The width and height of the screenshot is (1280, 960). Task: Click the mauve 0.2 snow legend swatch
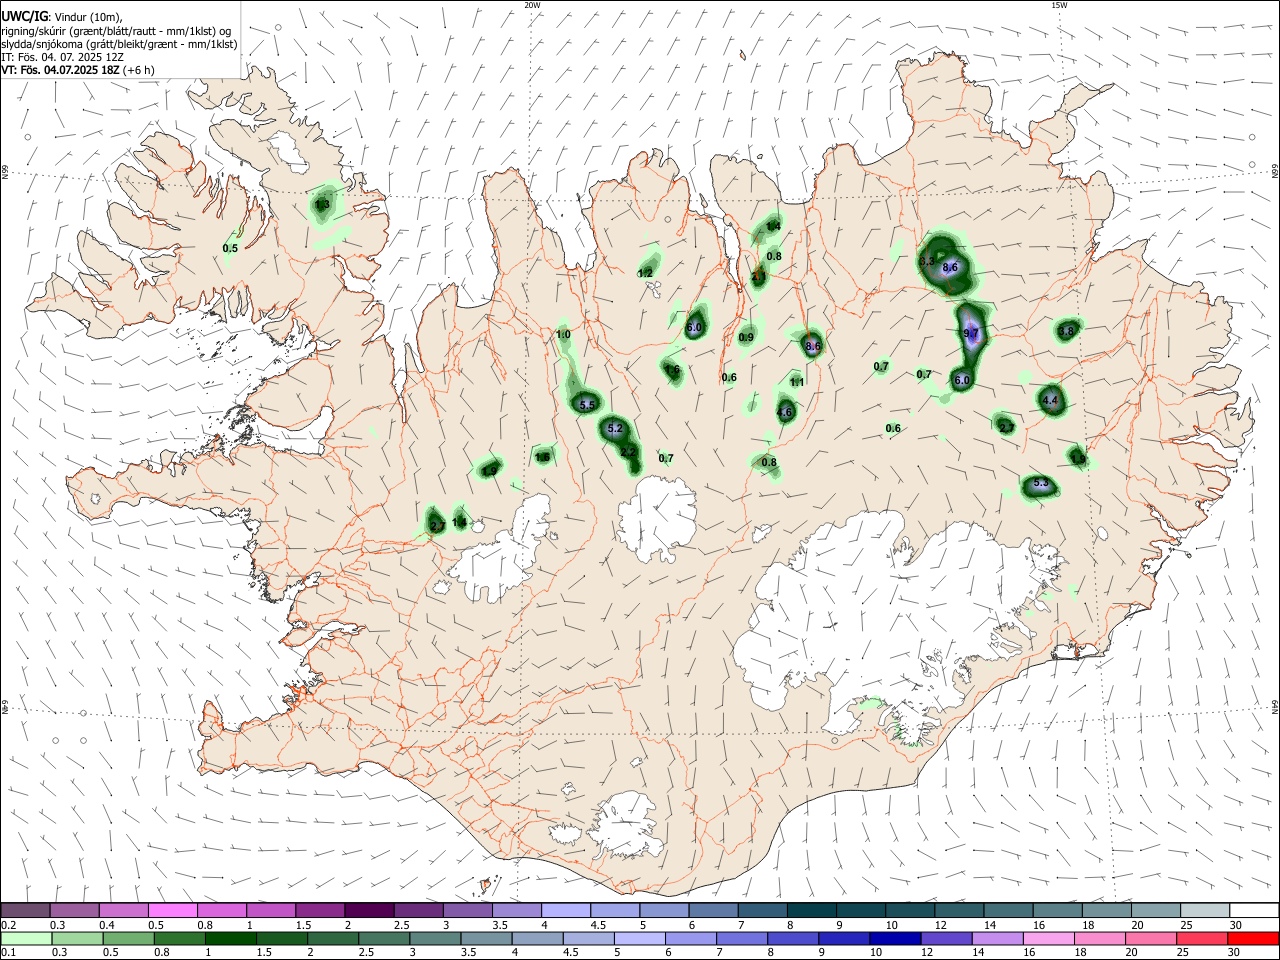point(25,911)
